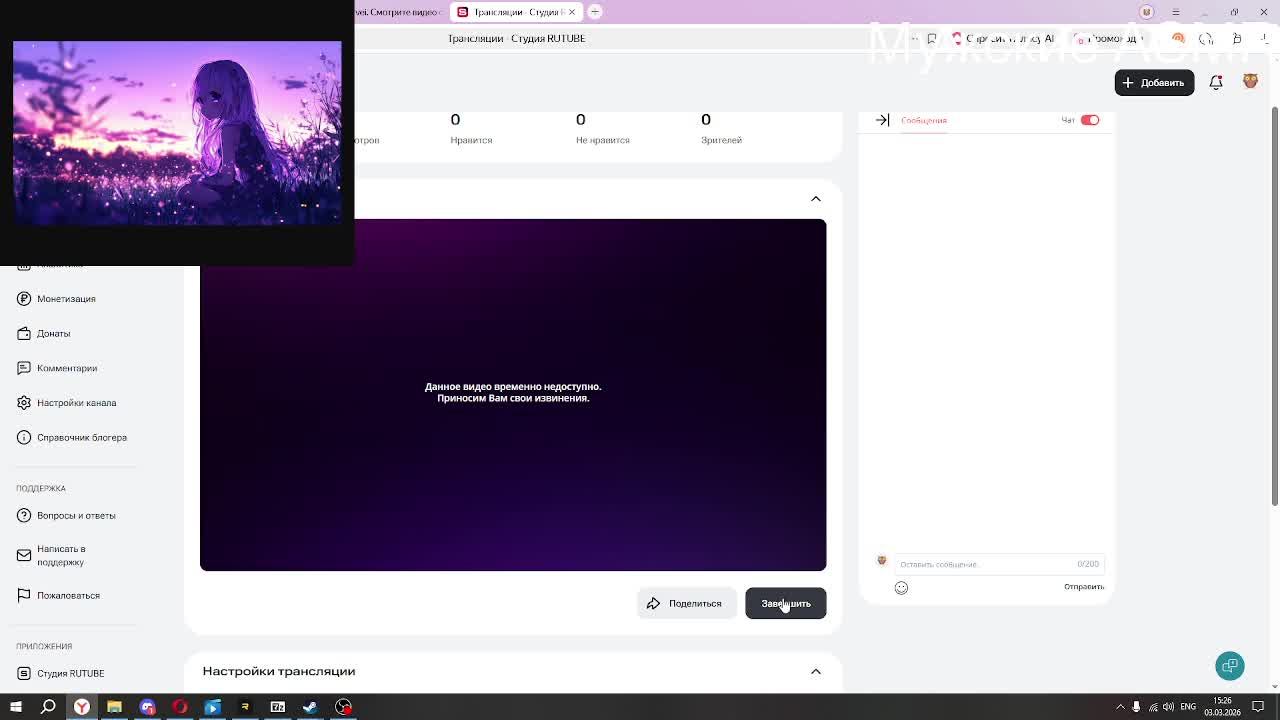This screenshot has width=1280, height=720.
Task: Collapse Настройки трансляции section chevron
Action: point(816,671)
